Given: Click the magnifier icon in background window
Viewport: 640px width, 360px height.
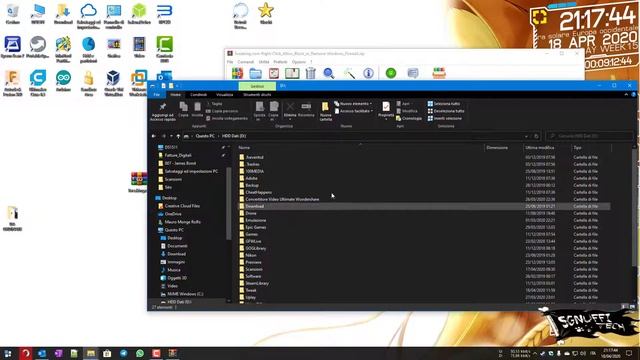Looking at the screenshot, I should [329, 73].
